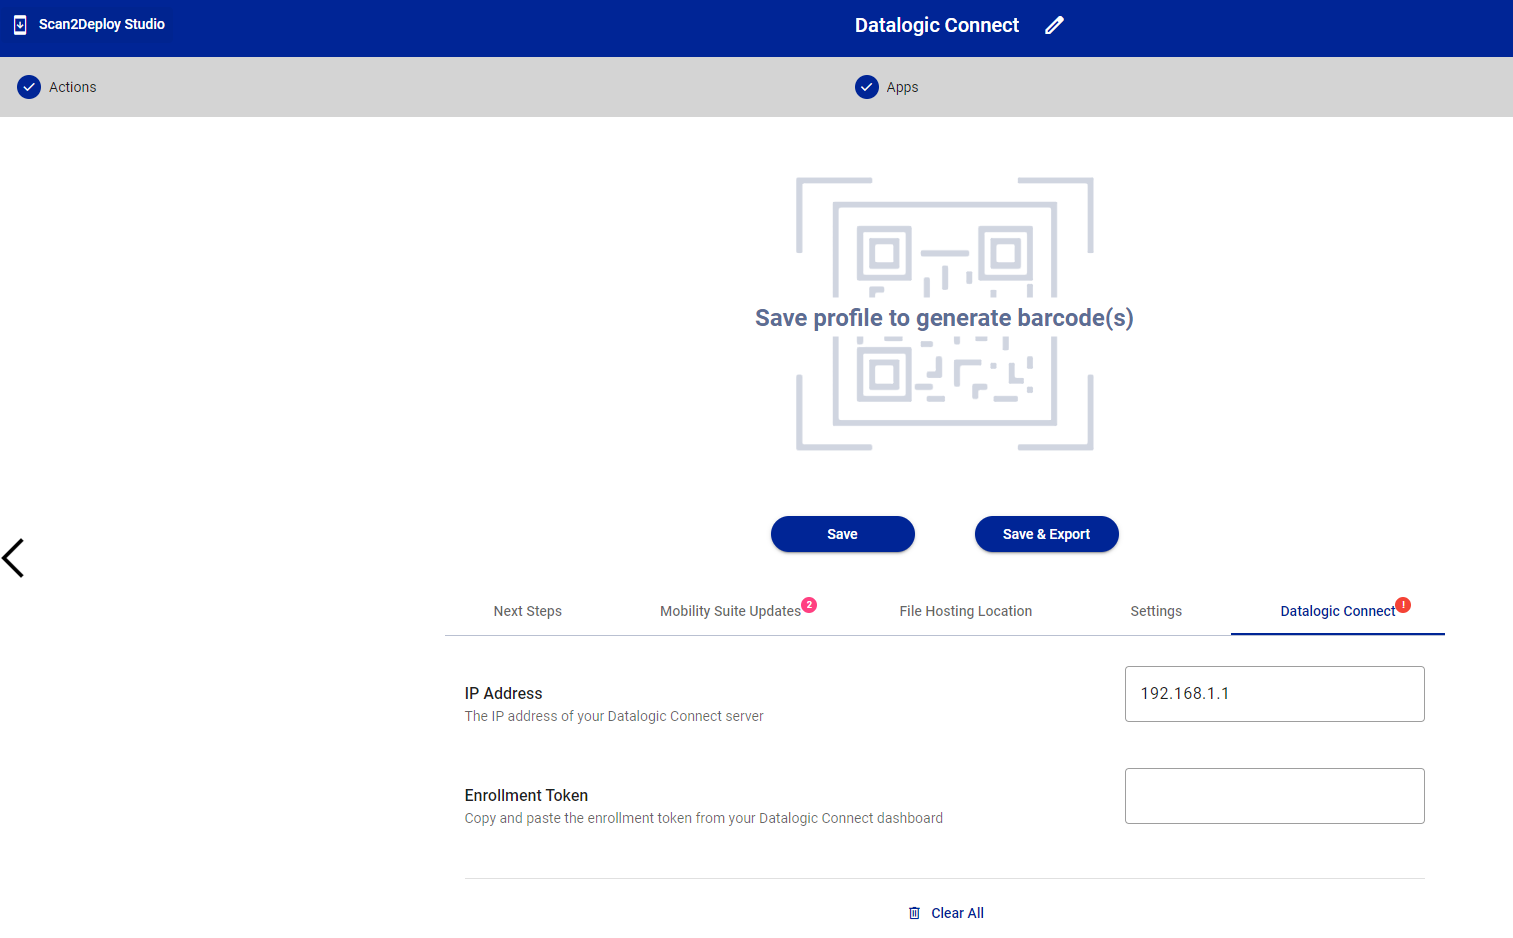Click the error badge on Datalogic Connect tab
The image size is (1513, 938).
1403,605
